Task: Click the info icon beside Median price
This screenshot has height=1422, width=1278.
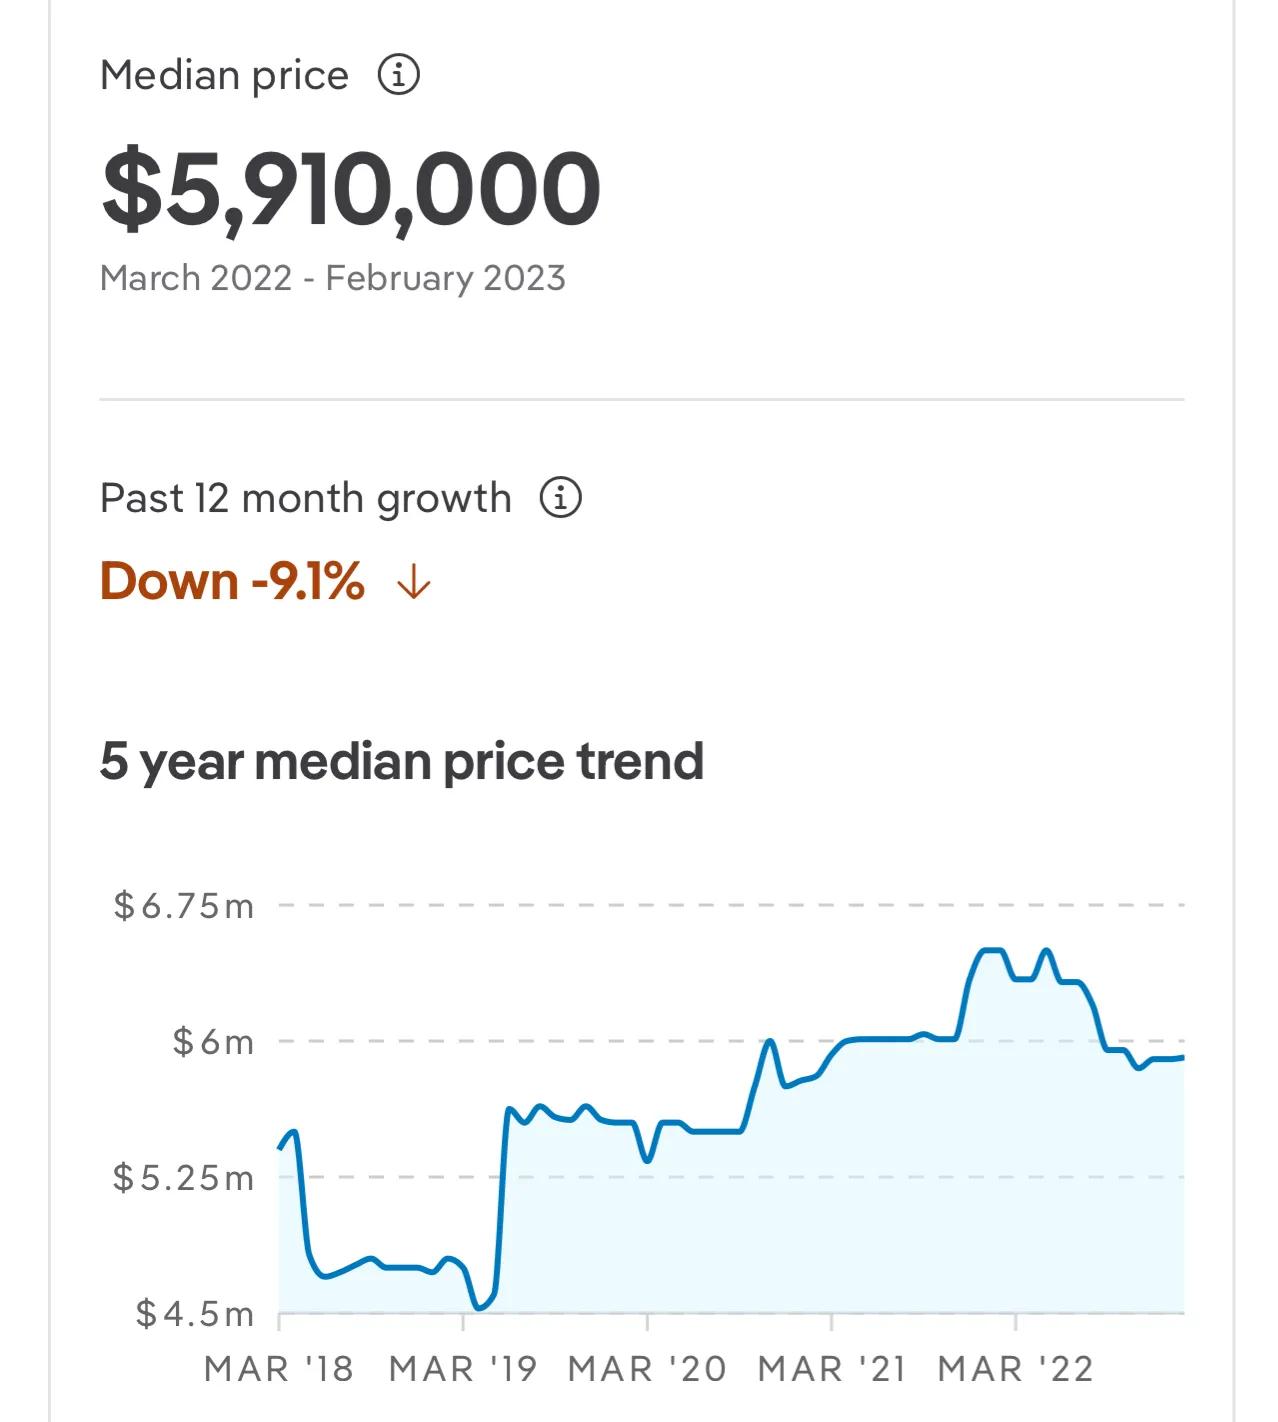Action: click(398, 75)
